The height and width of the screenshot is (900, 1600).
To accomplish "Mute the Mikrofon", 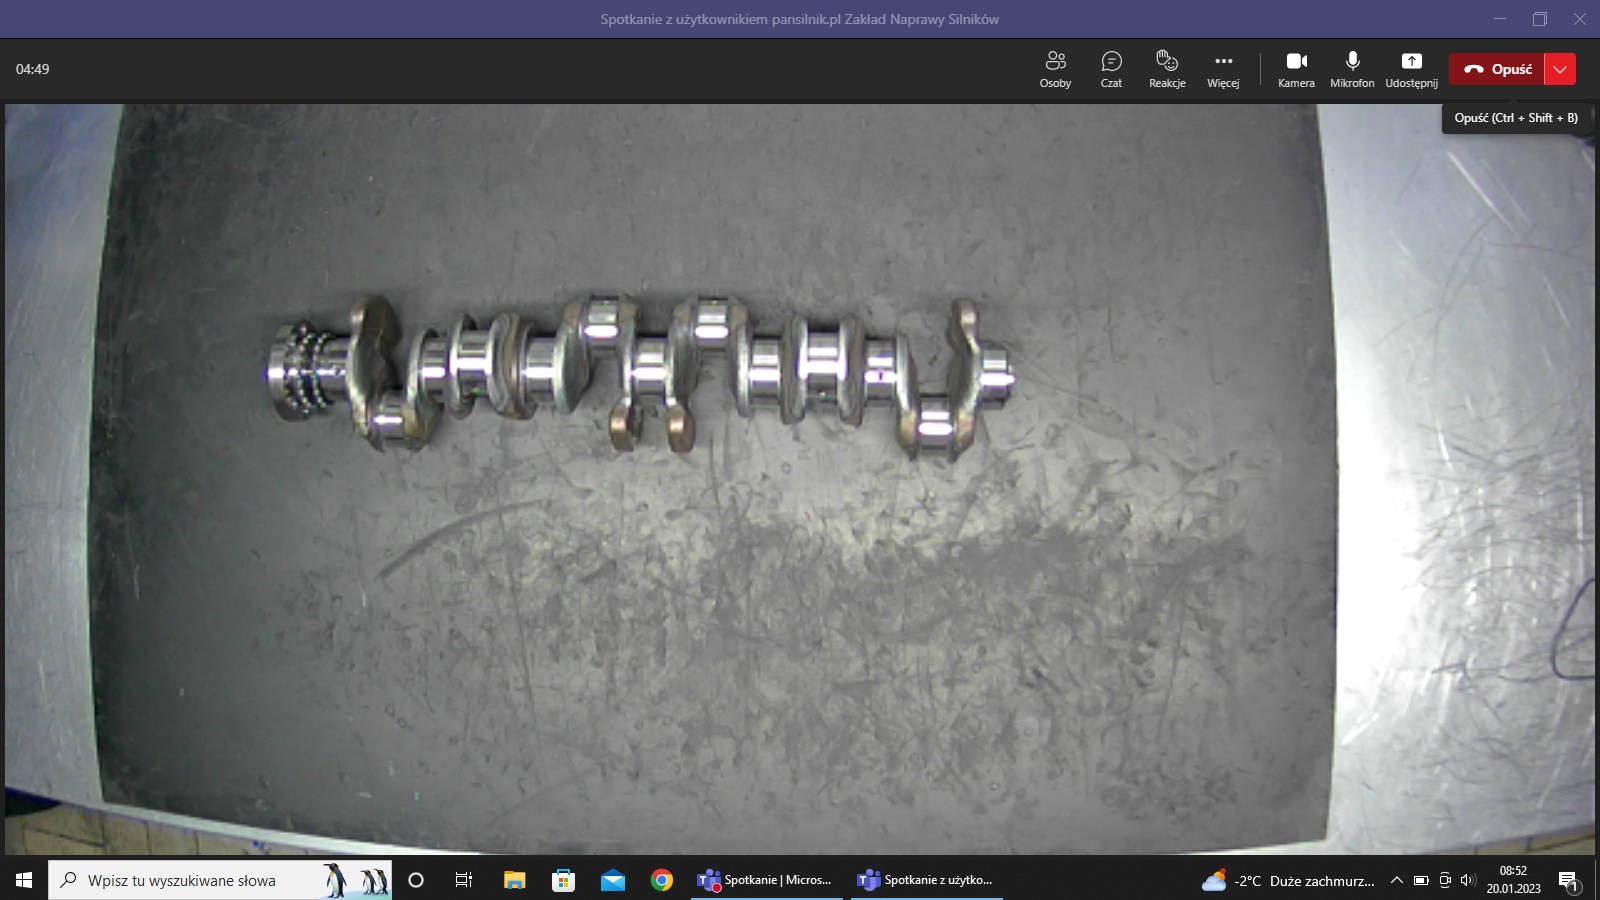I will click(1352, 69).
